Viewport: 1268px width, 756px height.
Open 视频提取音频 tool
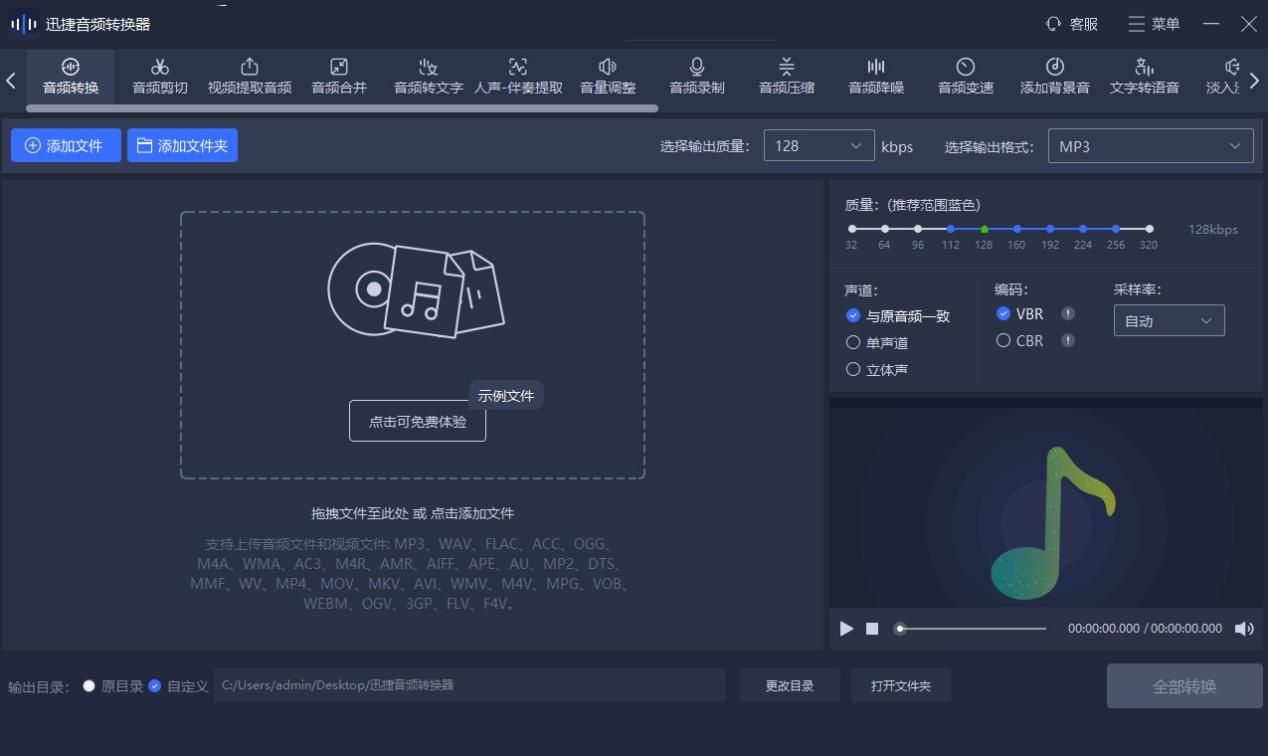click(x=249, y=76)
